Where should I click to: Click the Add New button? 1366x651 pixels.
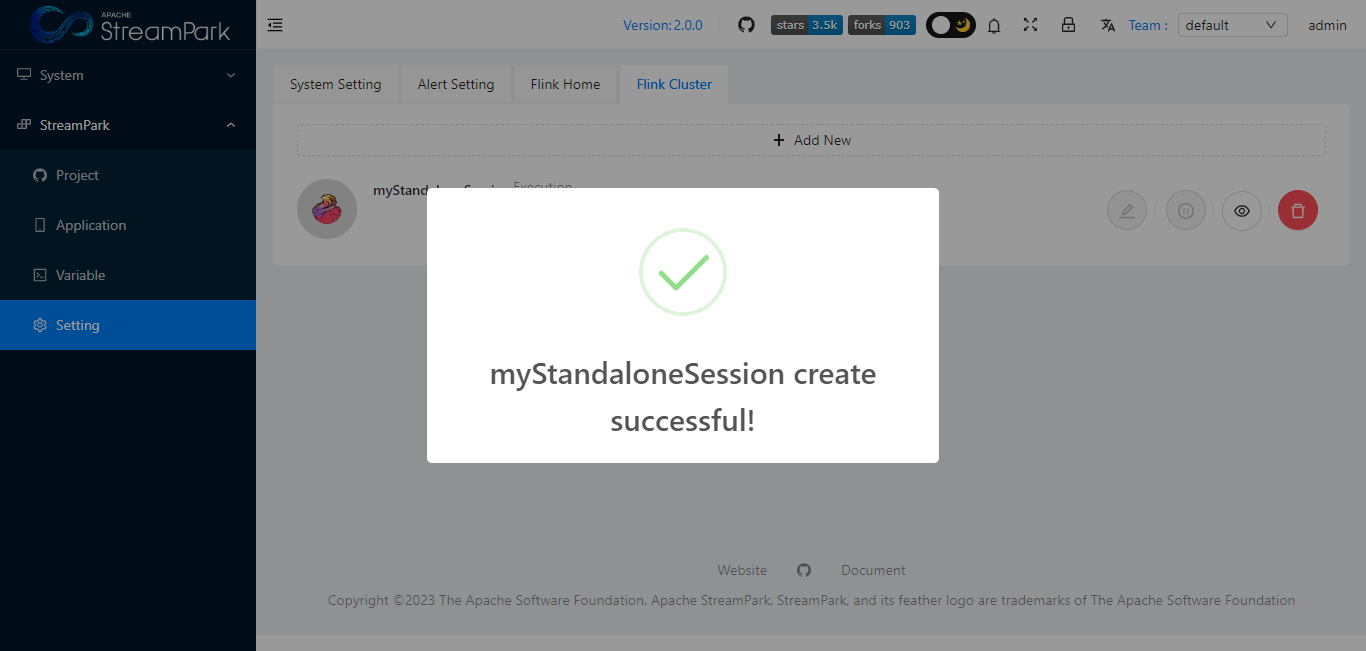811,140
